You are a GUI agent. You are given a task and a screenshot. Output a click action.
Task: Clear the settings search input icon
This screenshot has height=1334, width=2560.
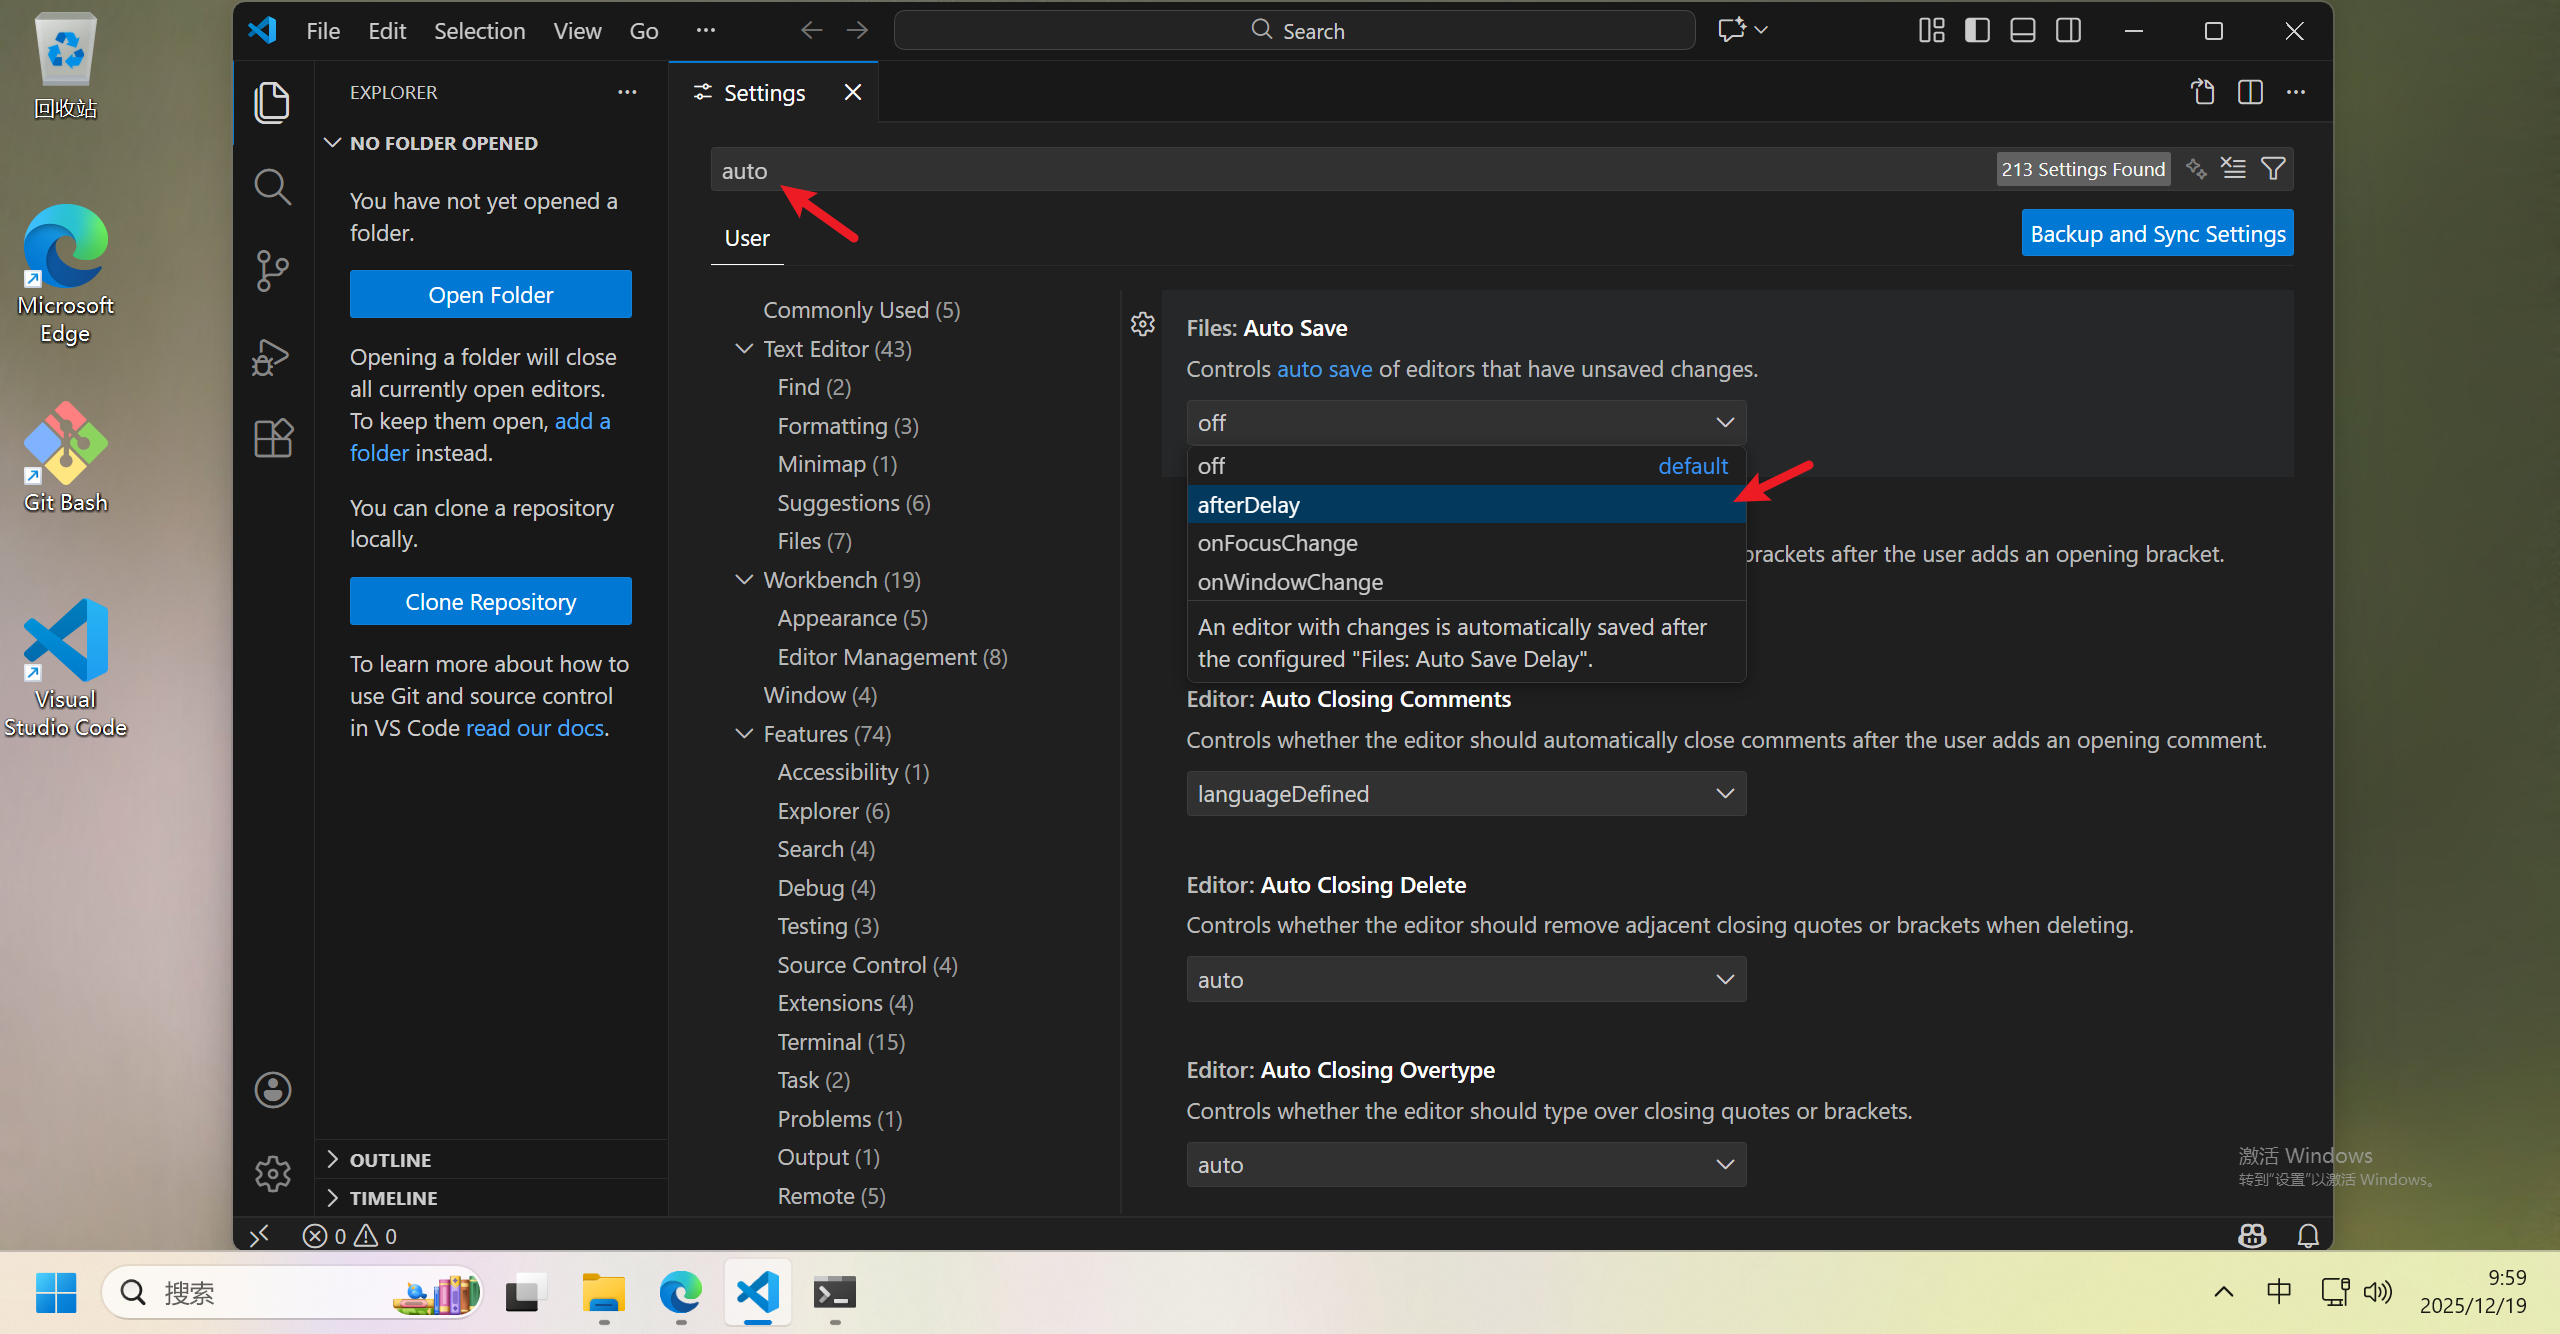[x=2233, y=169]
